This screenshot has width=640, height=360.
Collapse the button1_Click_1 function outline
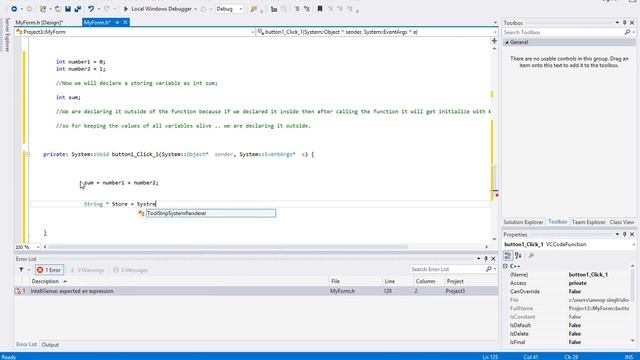(x=28, y=154)
